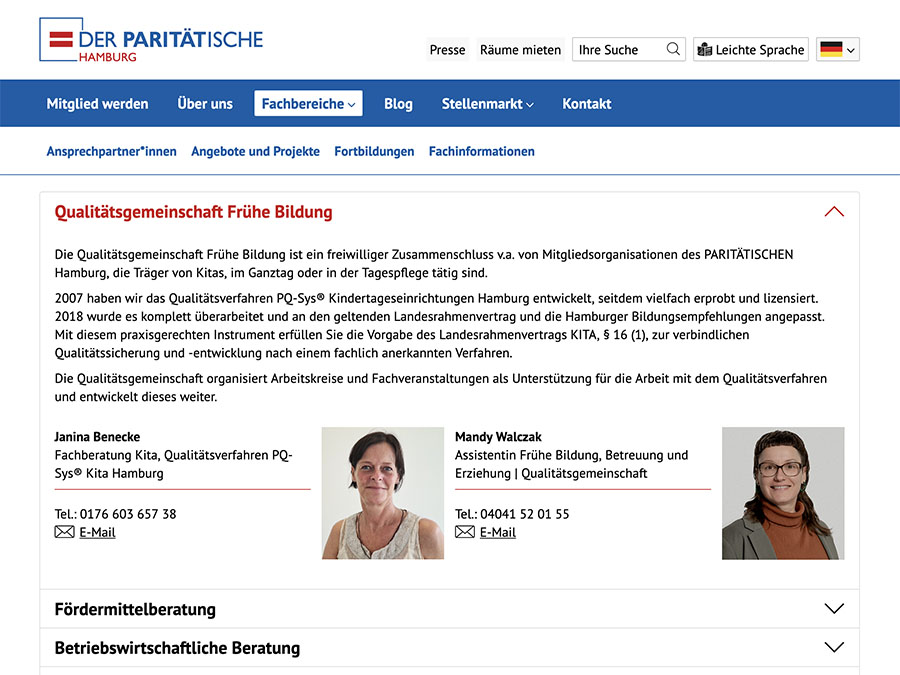The height and width of the screenshot is (675, 900).
Task: Click the Presse button
Action: click(x=447, y=50)
